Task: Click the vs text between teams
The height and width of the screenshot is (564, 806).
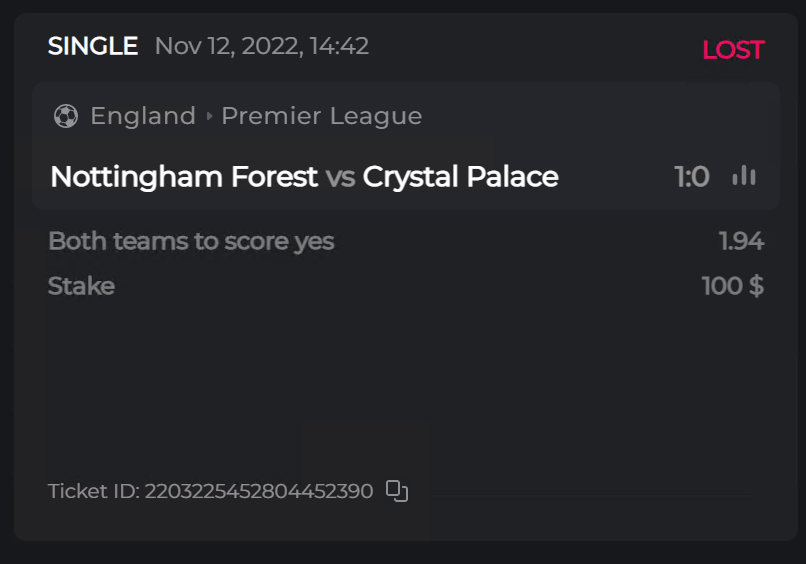Action: click(340, 178)
